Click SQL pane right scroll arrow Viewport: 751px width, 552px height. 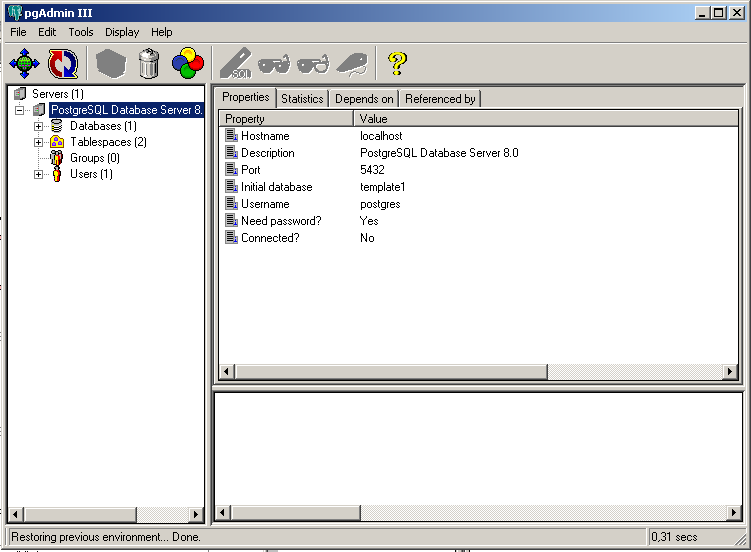pos(734,512)
